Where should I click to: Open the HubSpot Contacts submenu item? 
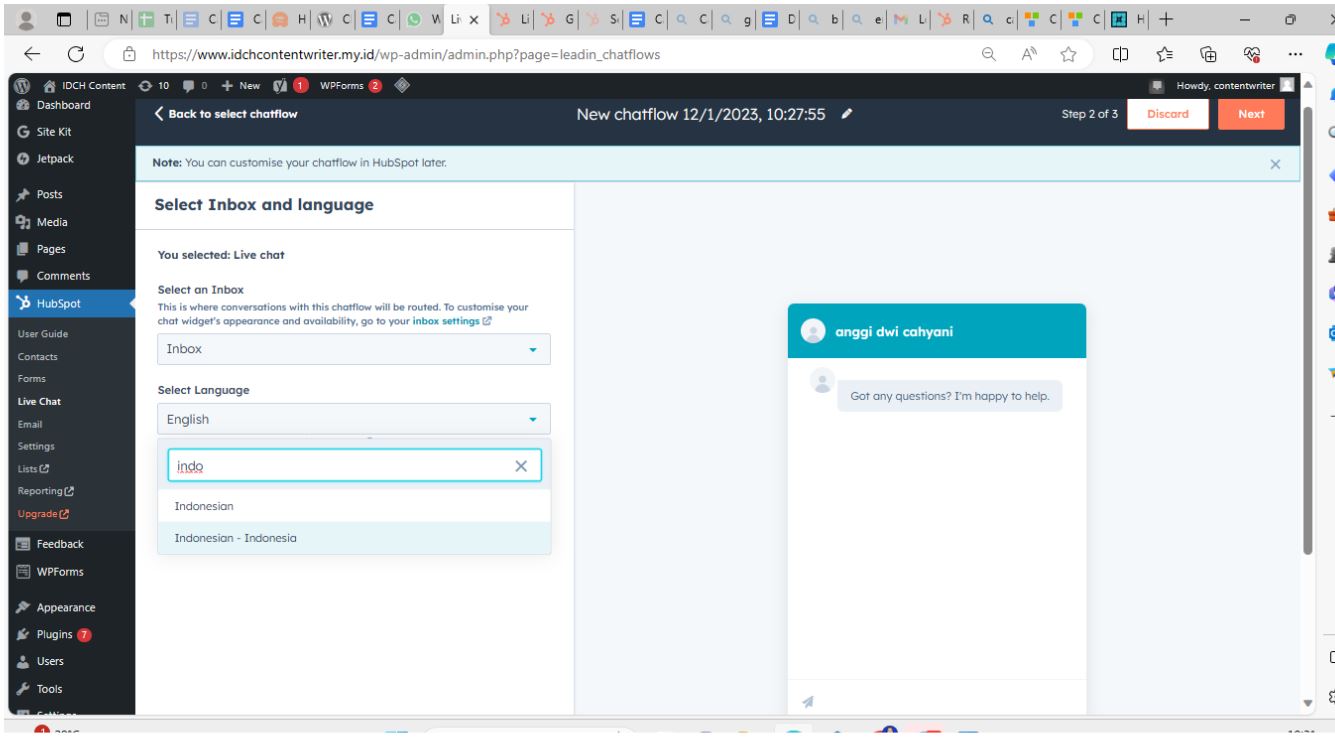(x=36, y=356)
